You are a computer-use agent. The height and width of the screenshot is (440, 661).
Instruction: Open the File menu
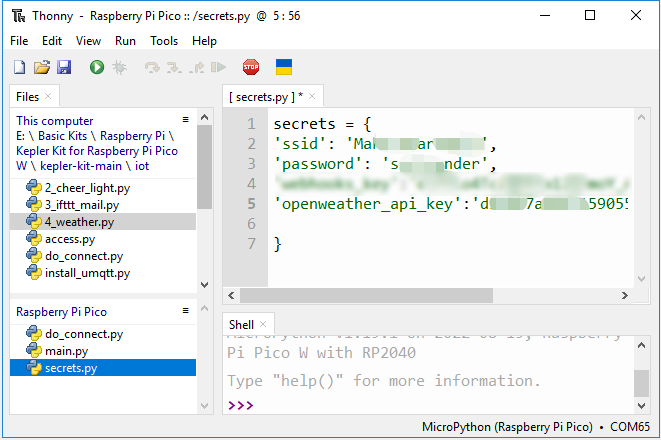(19, 41)
